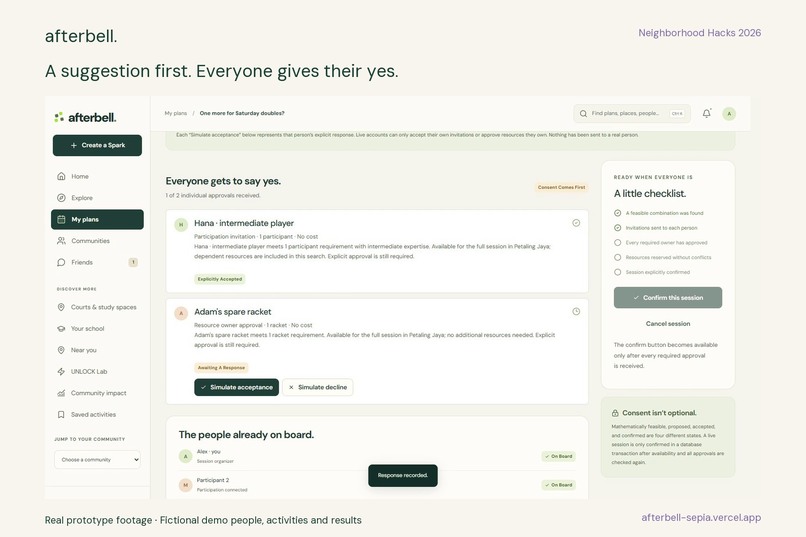
Task: Click 'The people already on board.' heading
Action: coord(246,435)
